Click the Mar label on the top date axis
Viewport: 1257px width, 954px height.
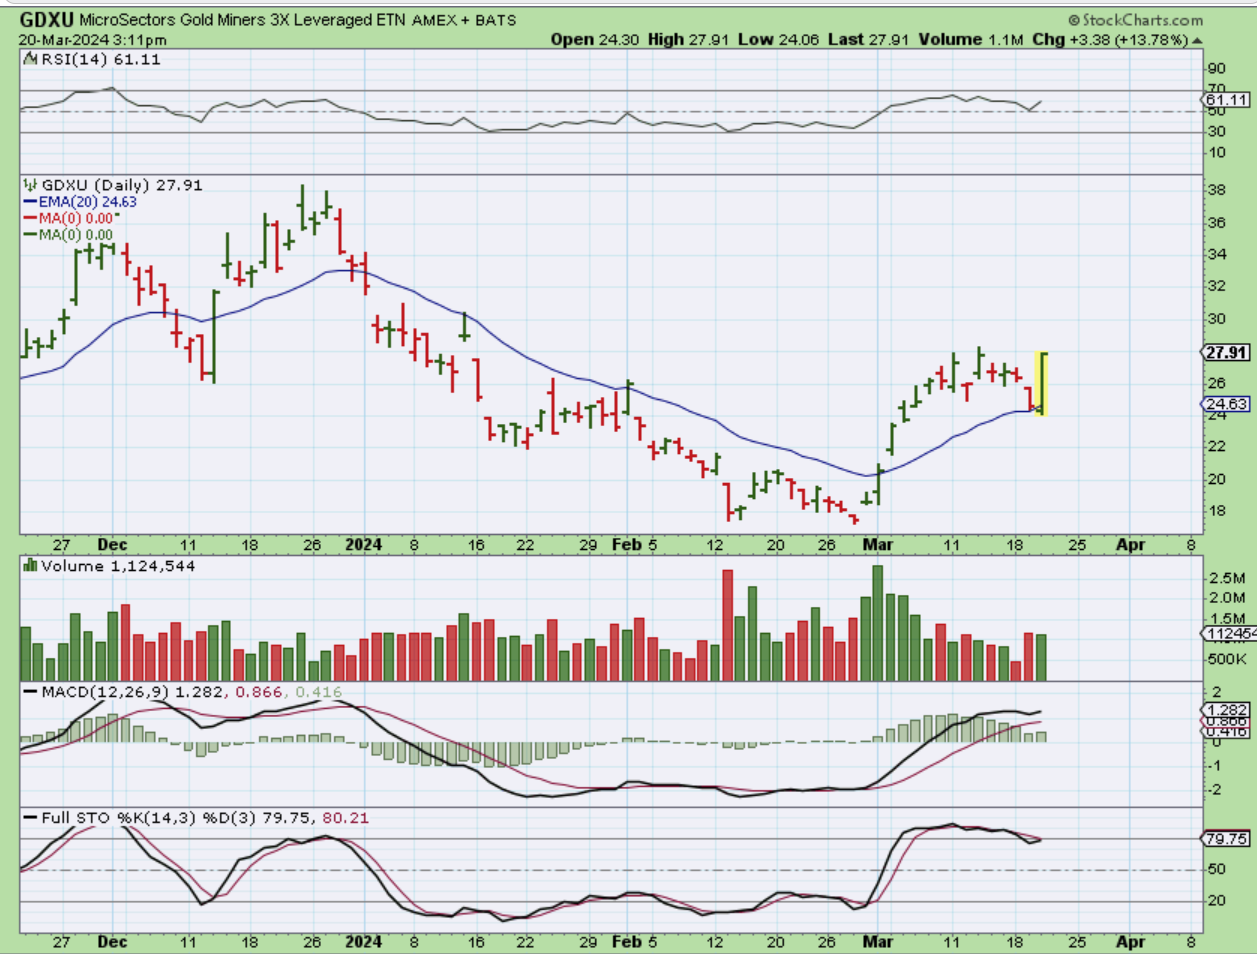pyautogui.click(x=878, y=545)
